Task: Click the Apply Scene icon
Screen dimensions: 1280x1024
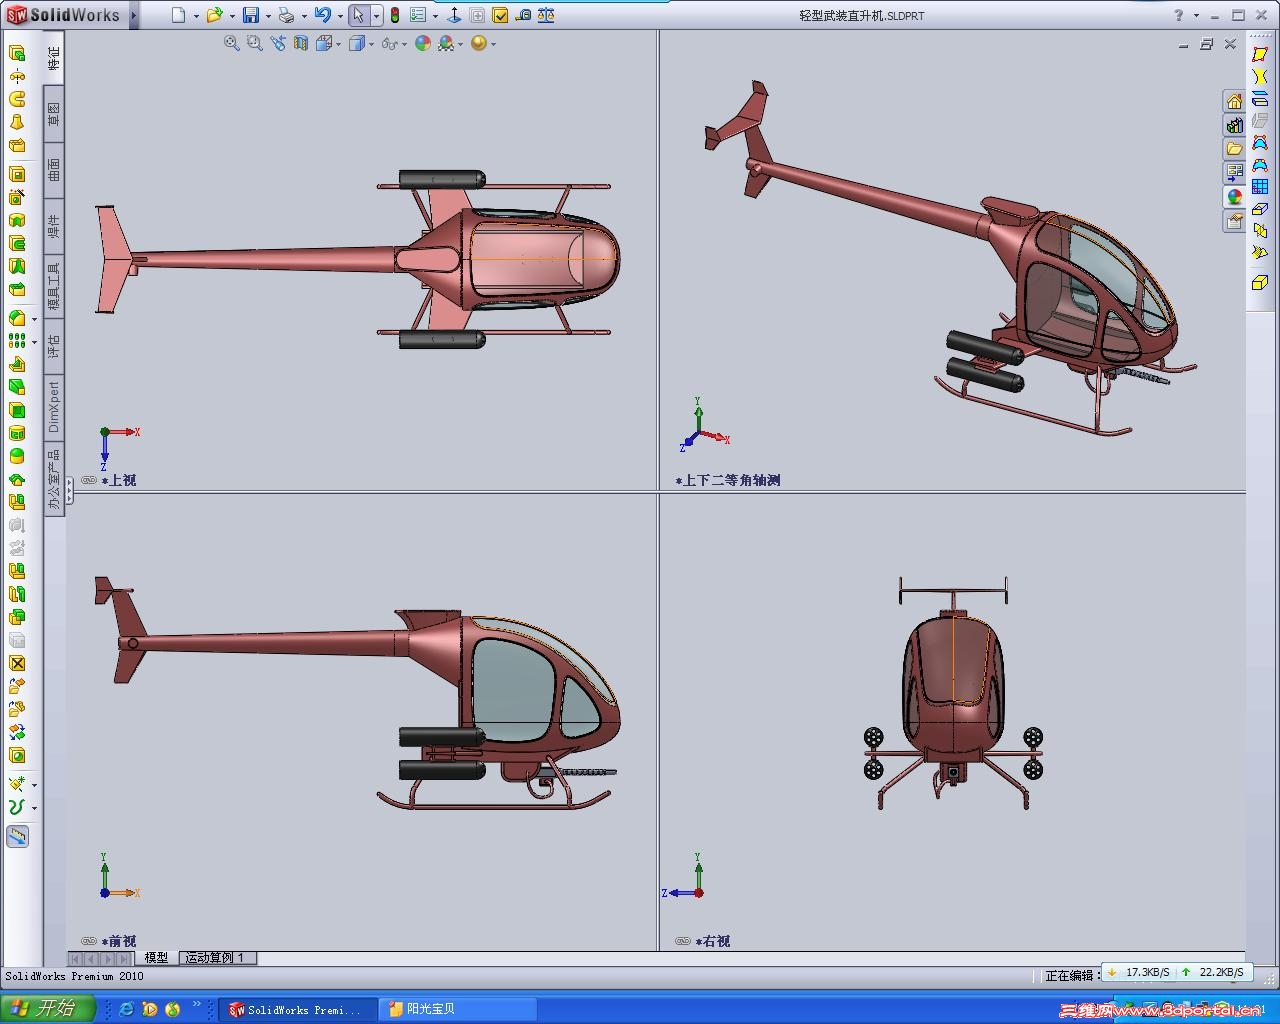Action: pyautogui.click(x=446, y=43)
